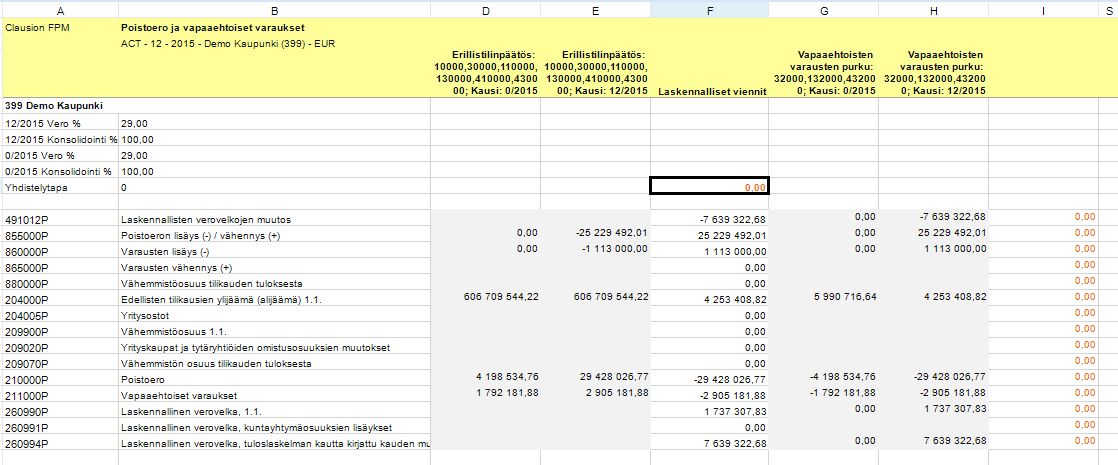The image size is (1118, 465).
Task: Click 'Yrityskaupat ja tytäryhtiöiden omistusosuuksien muutokset'
Action: click(x=256, y=347)
